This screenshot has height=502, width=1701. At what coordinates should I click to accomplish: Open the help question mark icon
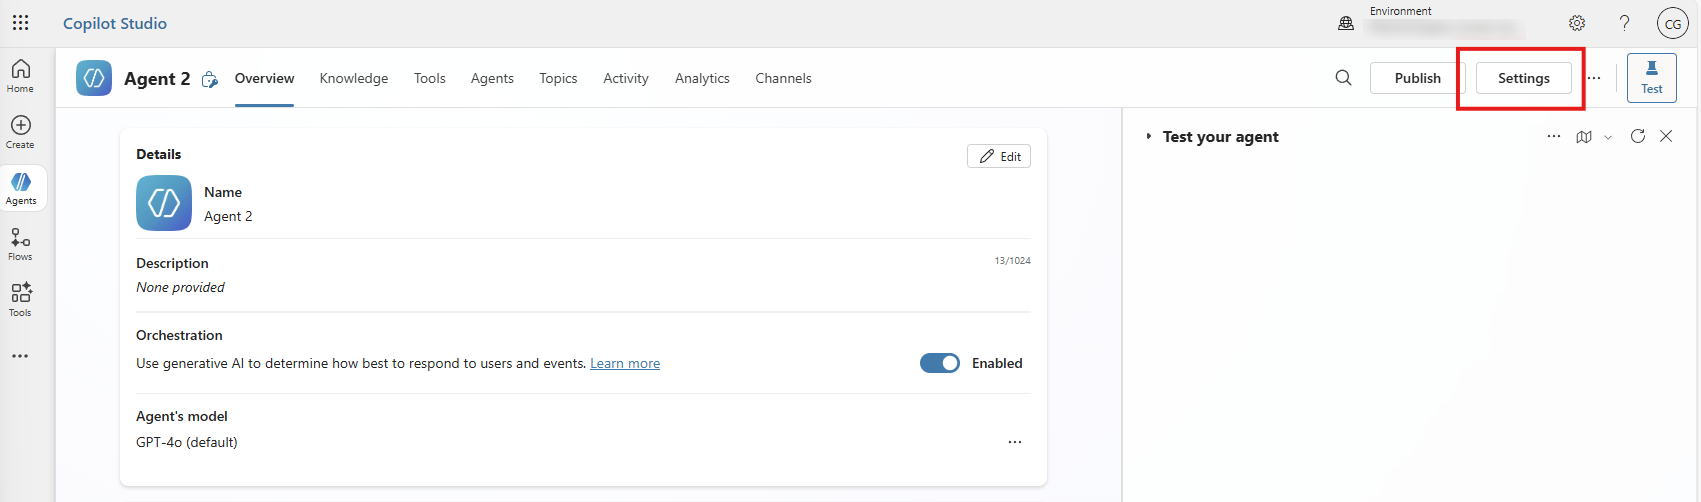tap(1625, 23)
